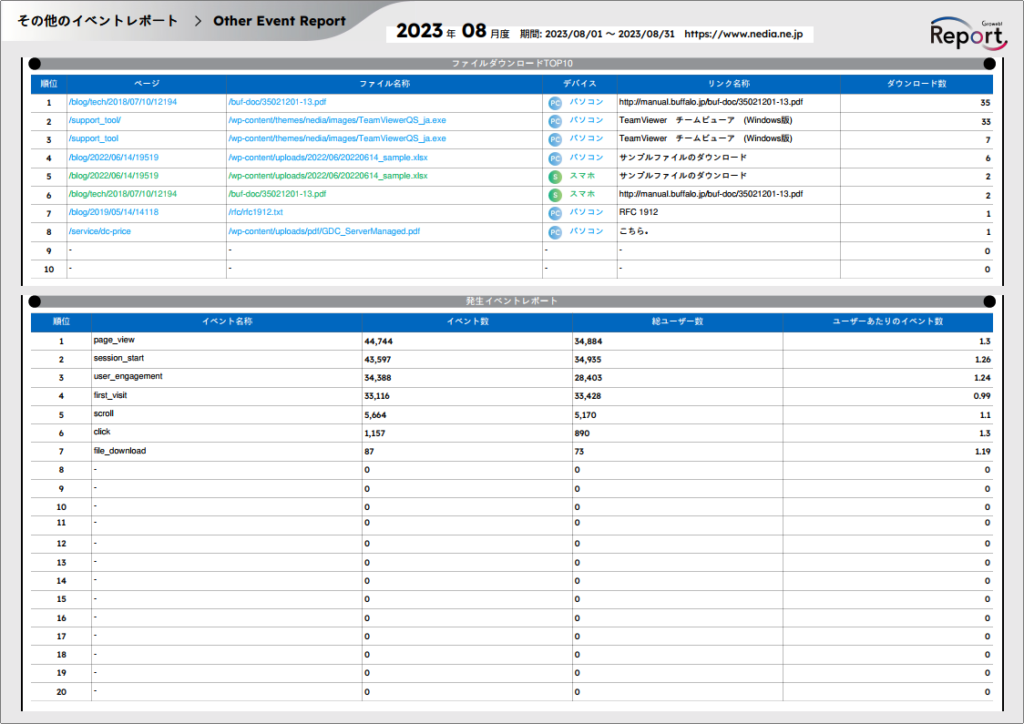Click the PC icon in the /service/dc-price row
This screenshot has height=724, width=1024.
pyautogui.click(x=554, y=231)
